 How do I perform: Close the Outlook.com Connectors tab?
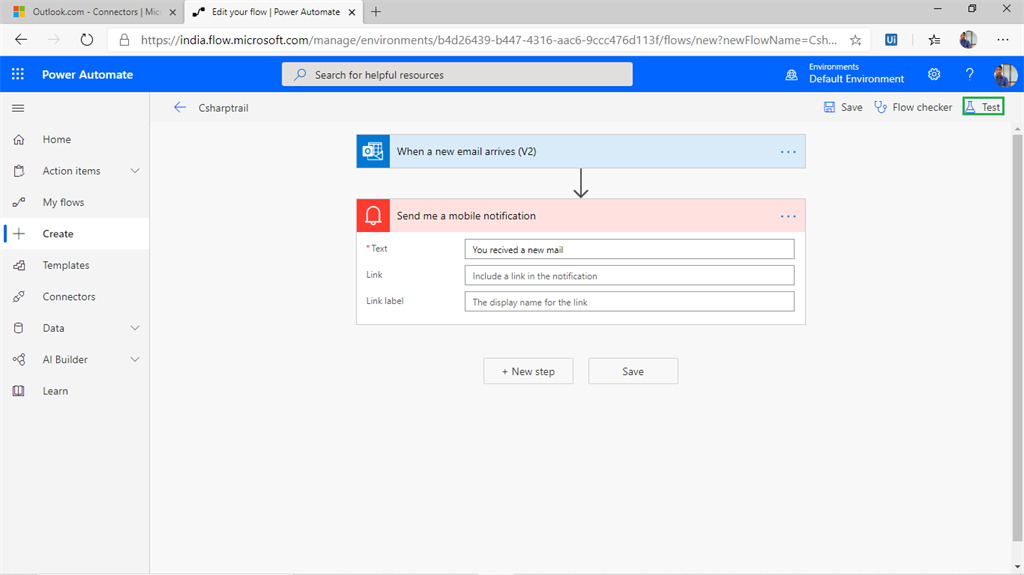(x=172, y=12)
